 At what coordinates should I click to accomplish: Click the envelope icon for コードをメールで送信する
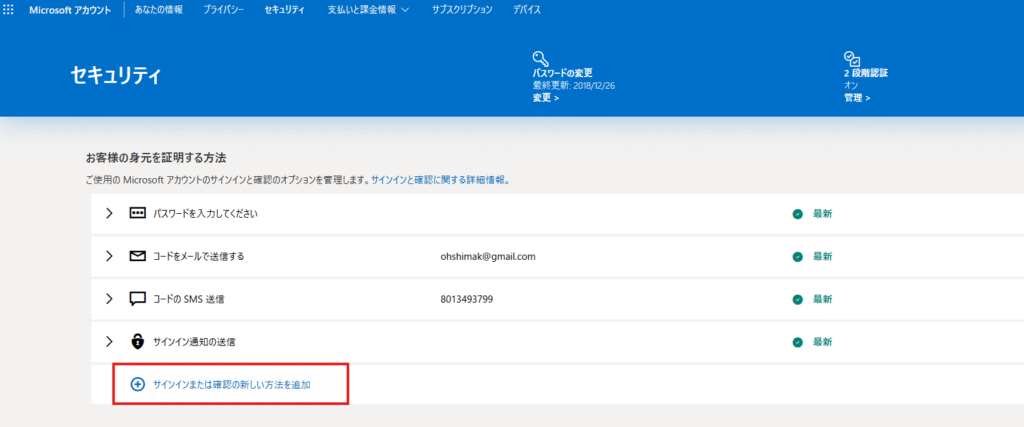pos(137,257)
